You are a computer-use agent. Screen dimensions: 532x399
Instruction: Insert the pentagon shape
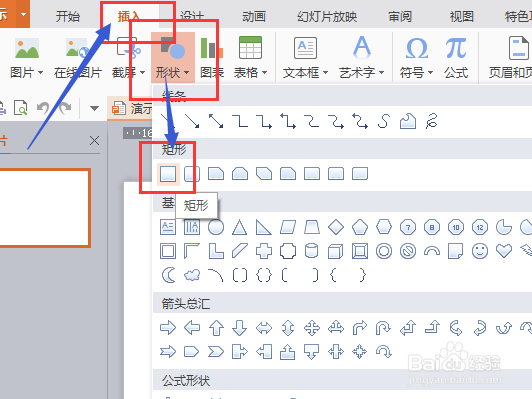[x=360, y=227]
